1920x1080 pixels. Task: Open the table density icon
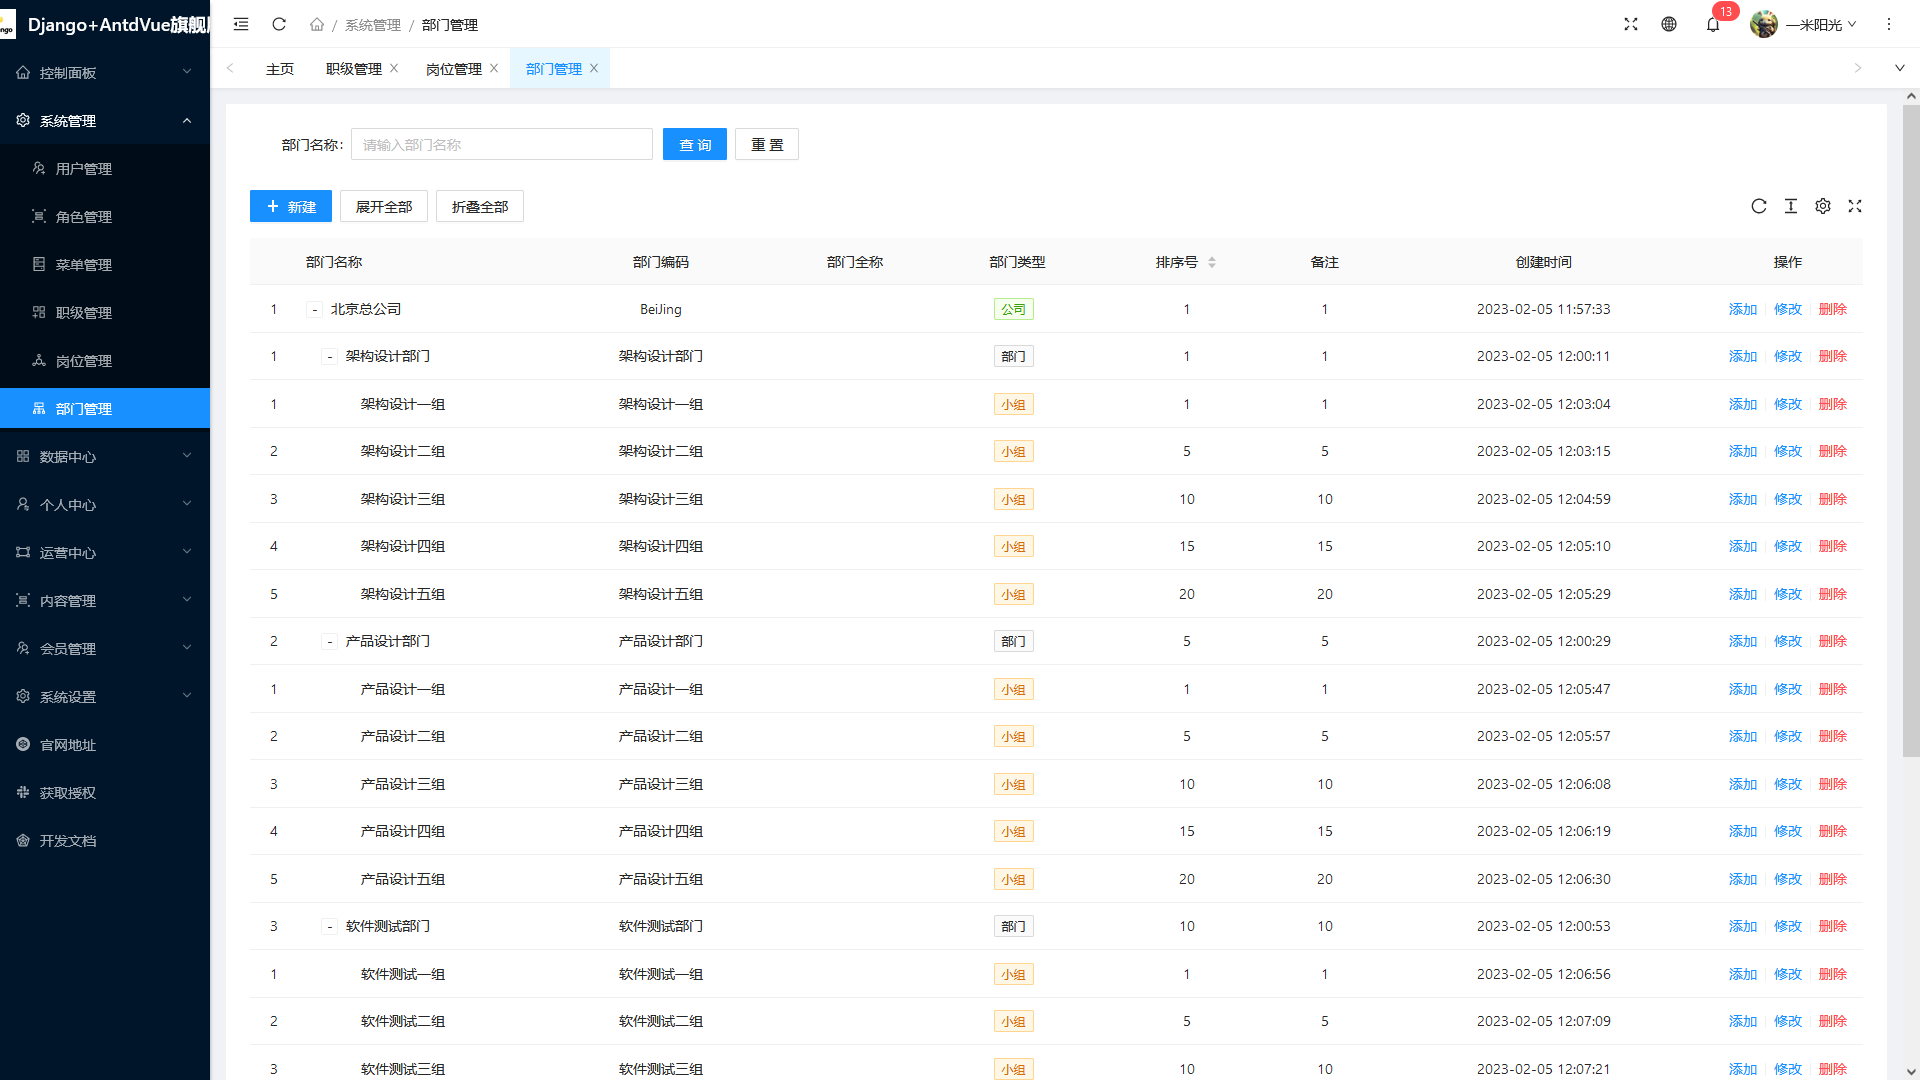[x=1791, y=206]
